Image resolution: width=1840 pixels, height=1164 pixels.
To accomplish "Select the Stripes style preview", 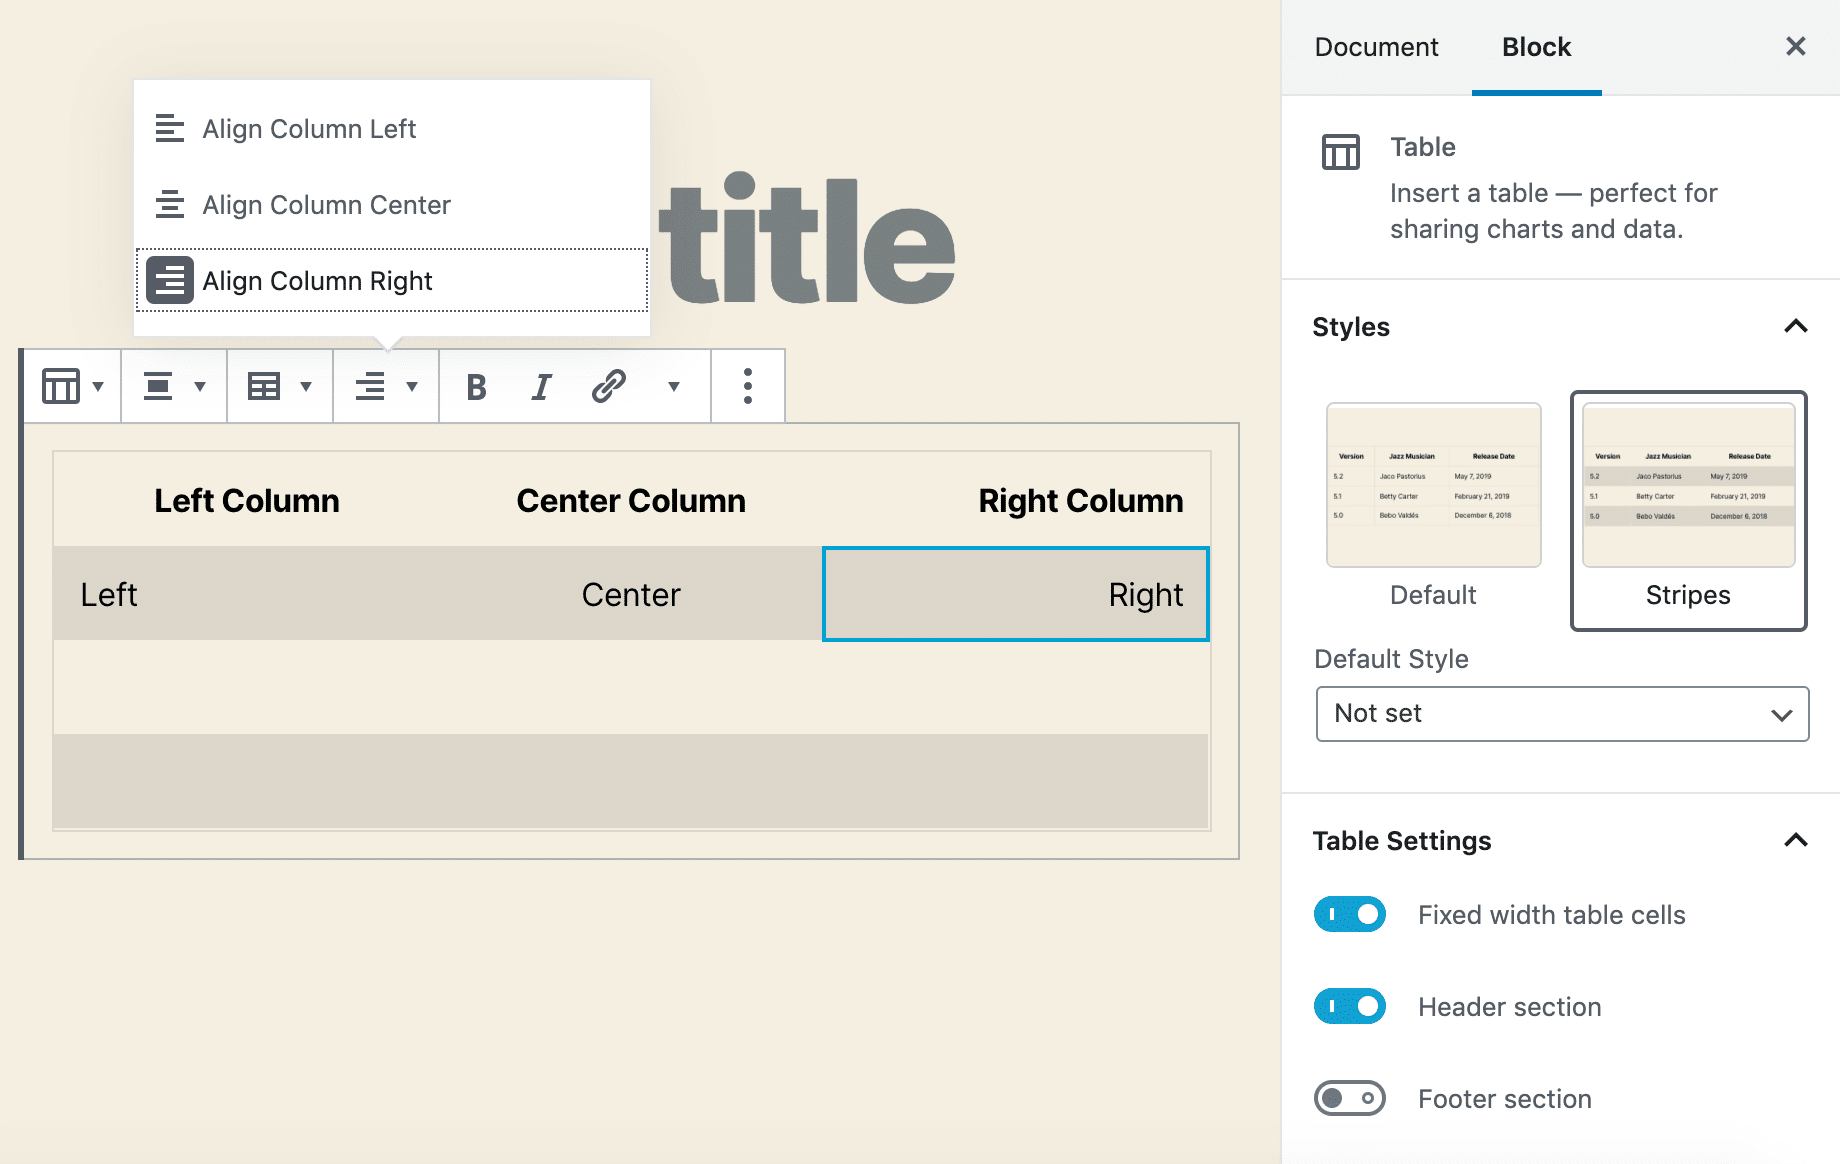I will point(1688,485).
